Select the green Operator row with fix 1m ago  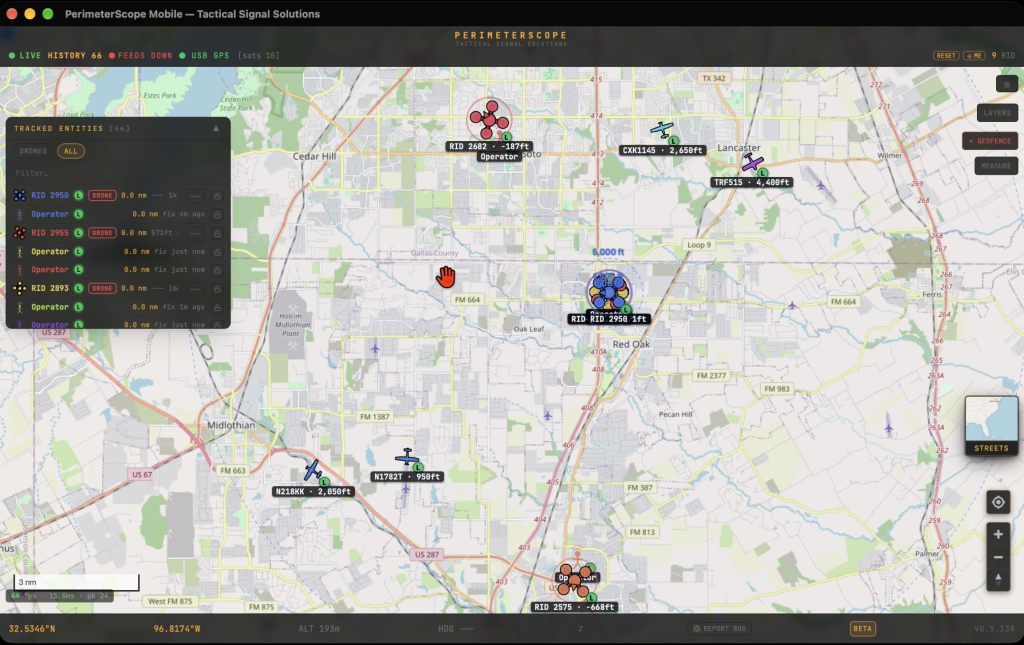click(118, 307)
